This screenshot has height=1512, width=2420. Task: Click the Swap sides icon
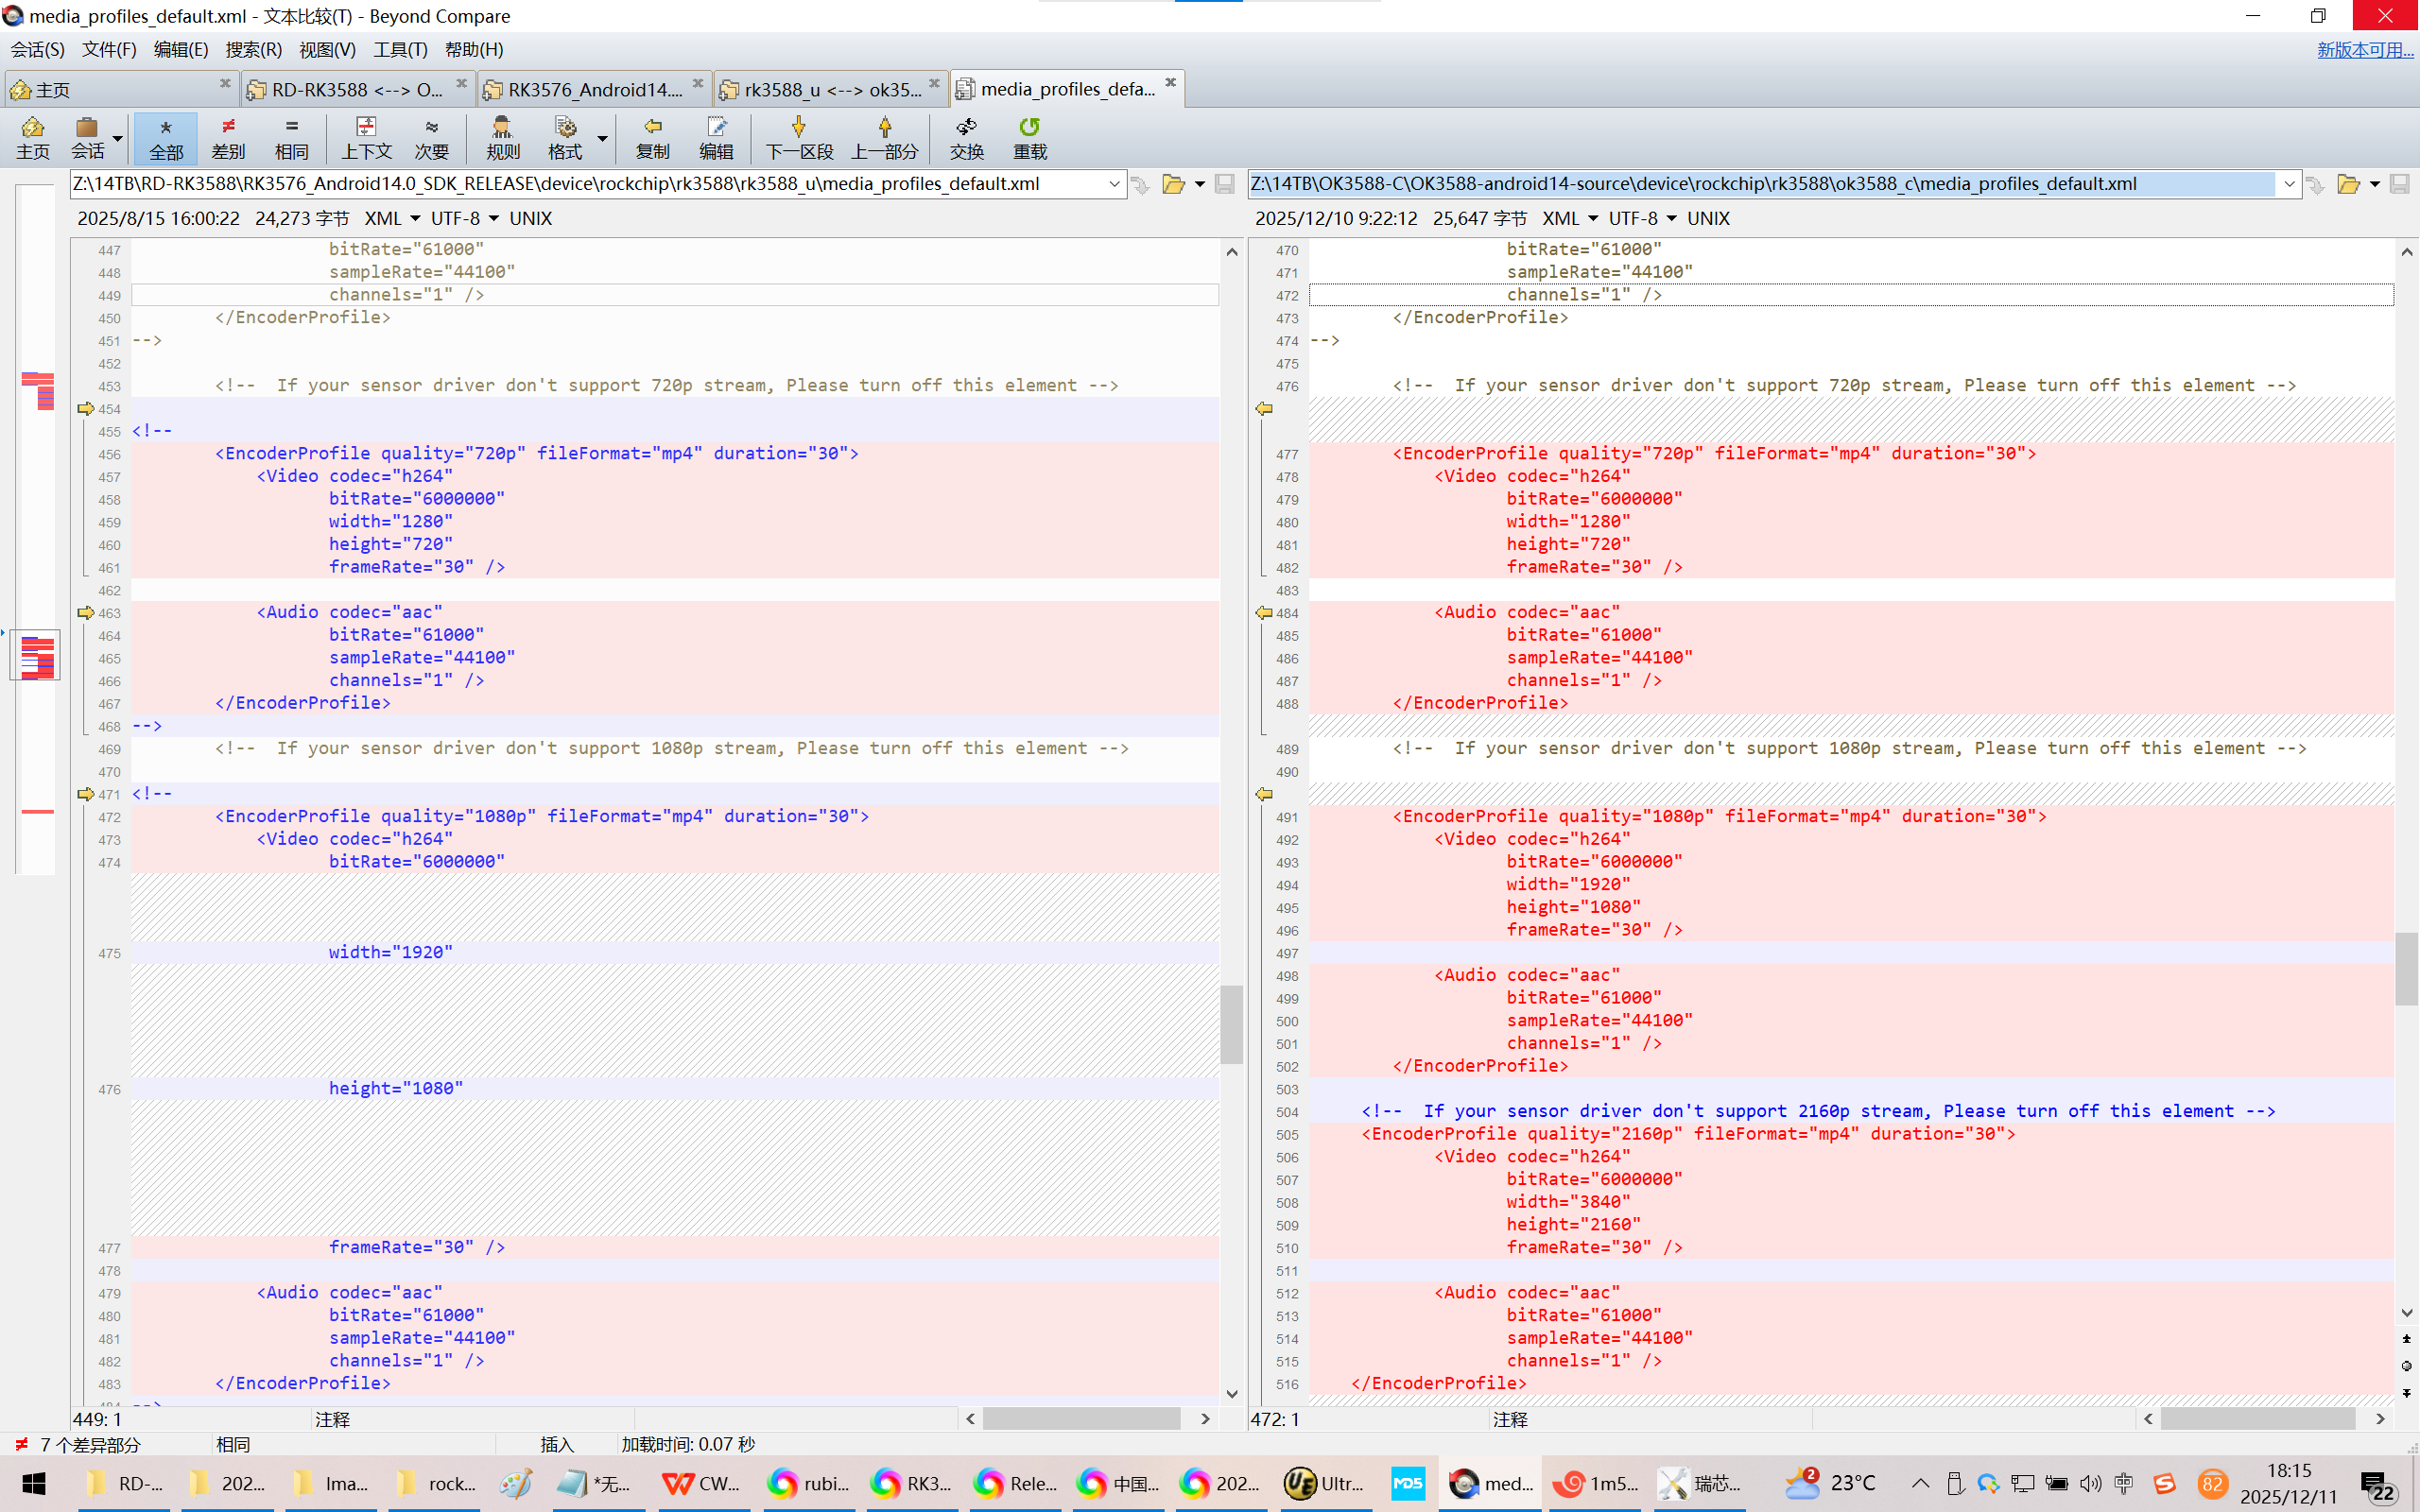click(966, 137)
